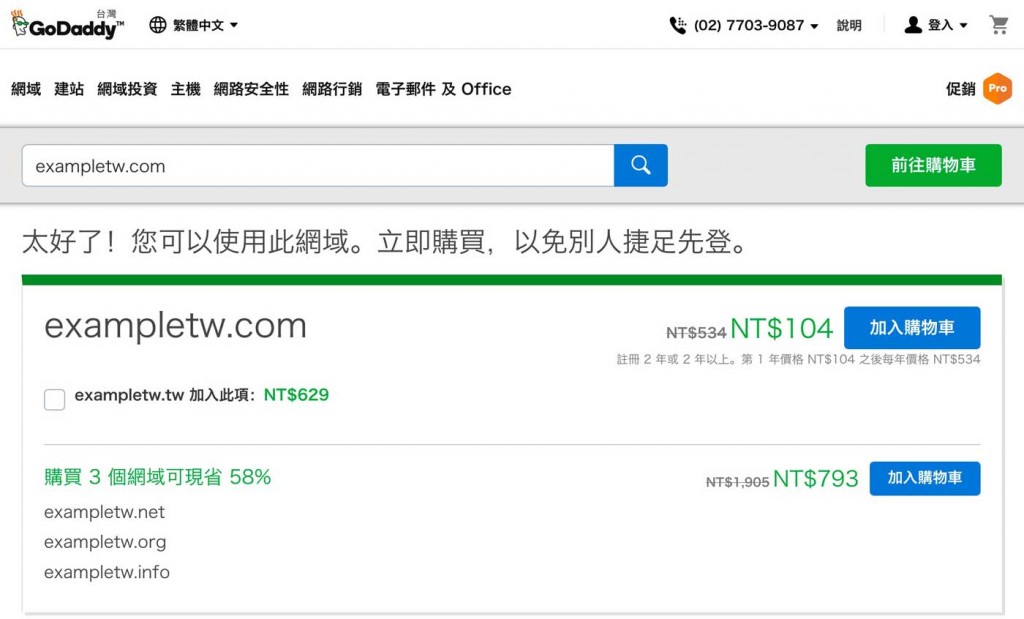Click the crossed-out NT$534 price
This screenshot has width=1024, height=619.
click(x=696, y=332)
